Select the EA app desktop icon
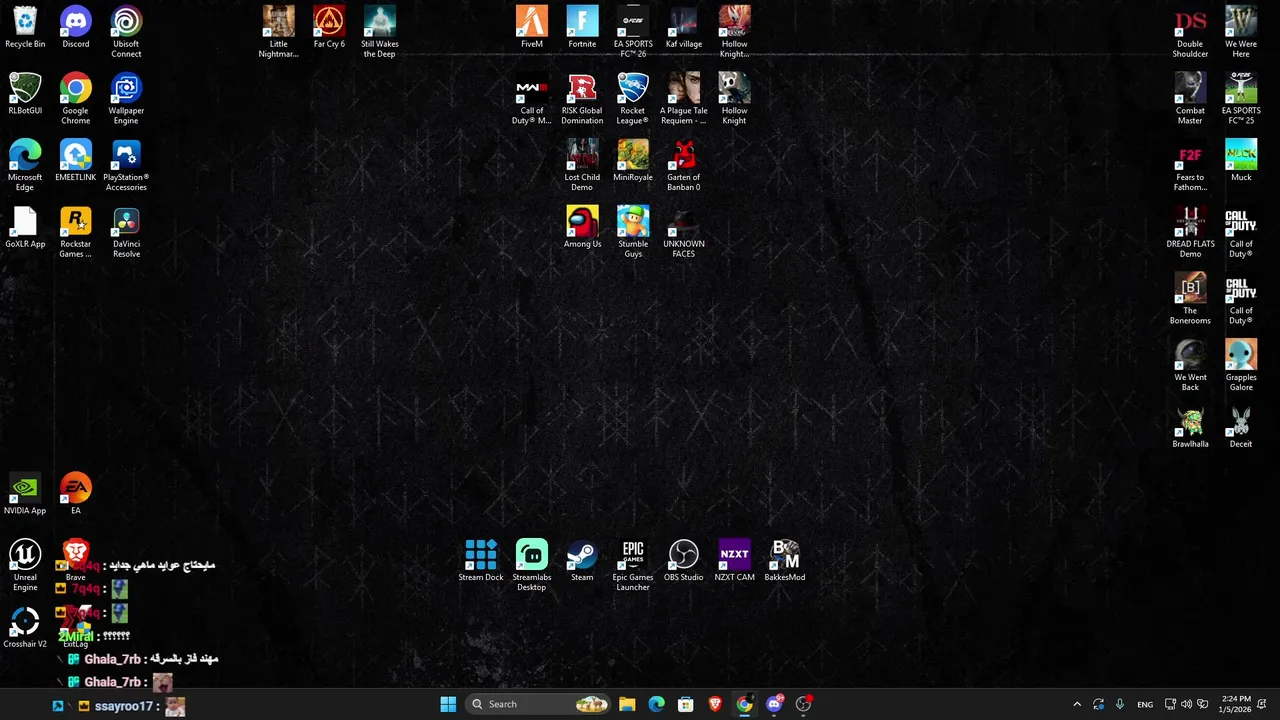The width and height of the screenshot is (1280, 720). click(x=76, y=495)
